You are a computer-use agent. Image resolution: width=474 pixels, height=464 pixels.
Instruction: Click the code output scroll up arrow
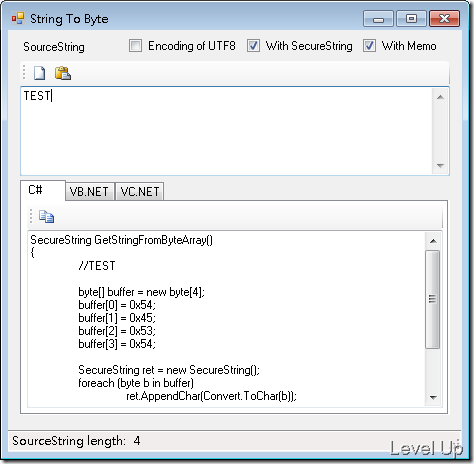(433, 241)
